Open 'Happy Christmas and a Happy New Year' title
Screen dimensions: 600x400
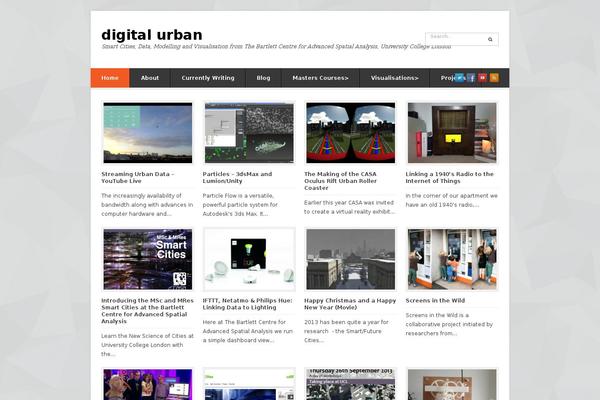click(x=350, y=304)
